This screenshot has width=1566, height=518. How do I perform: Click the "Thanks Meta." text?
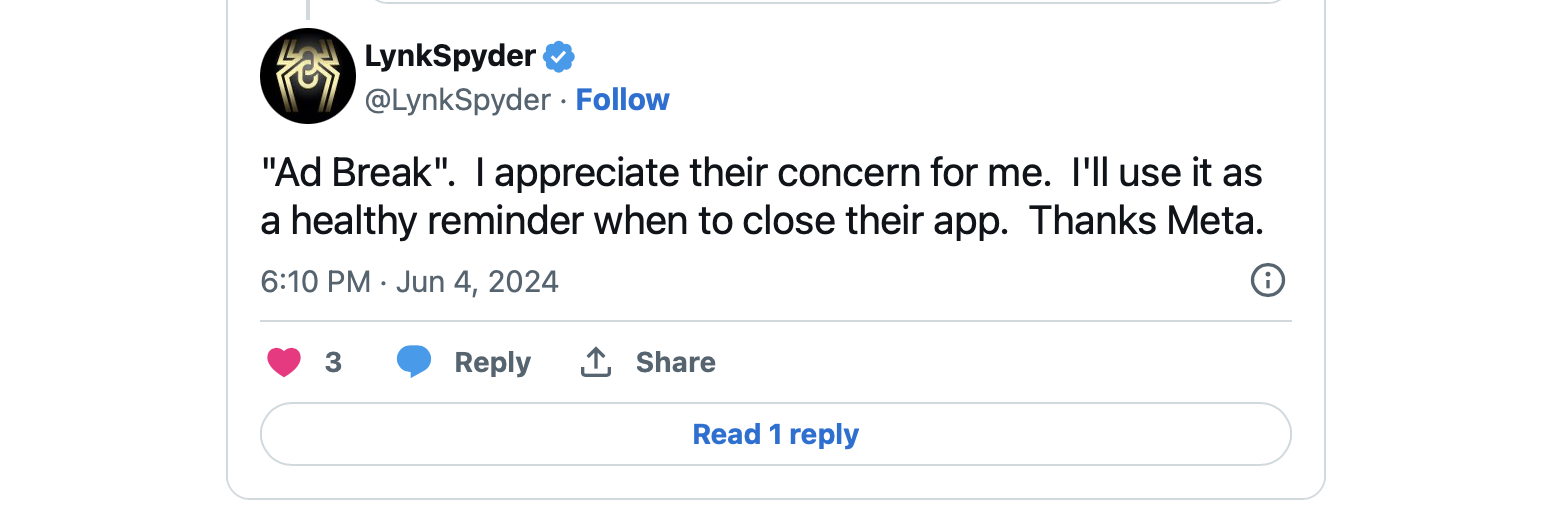[x=1146, y=222]
